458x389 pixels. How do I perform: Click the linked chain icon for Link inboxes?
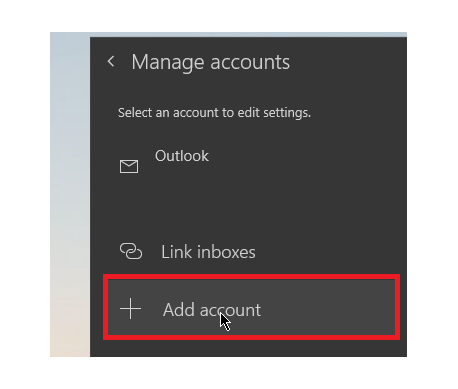[131, 251]
